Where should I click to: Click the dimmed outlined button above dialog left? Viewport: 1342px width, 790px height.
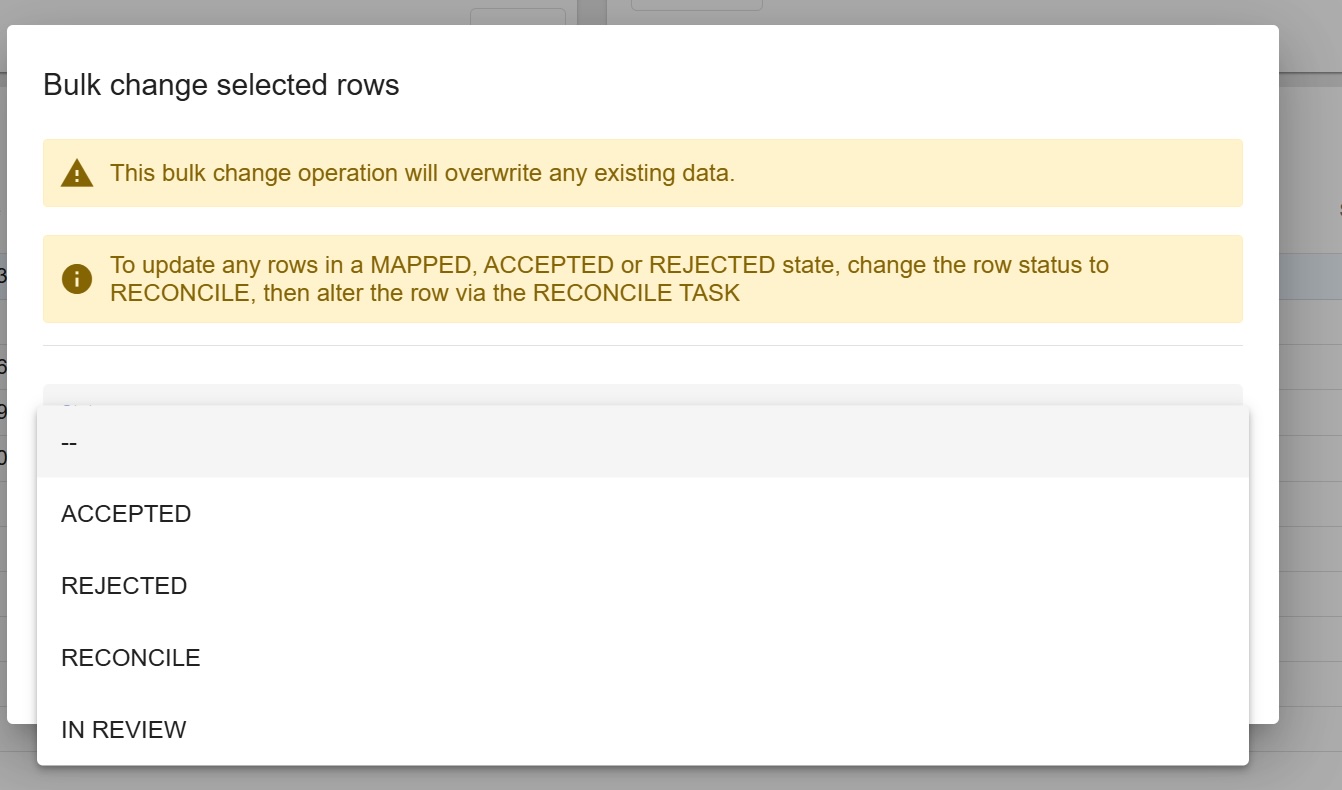click(x=518, y=16)
